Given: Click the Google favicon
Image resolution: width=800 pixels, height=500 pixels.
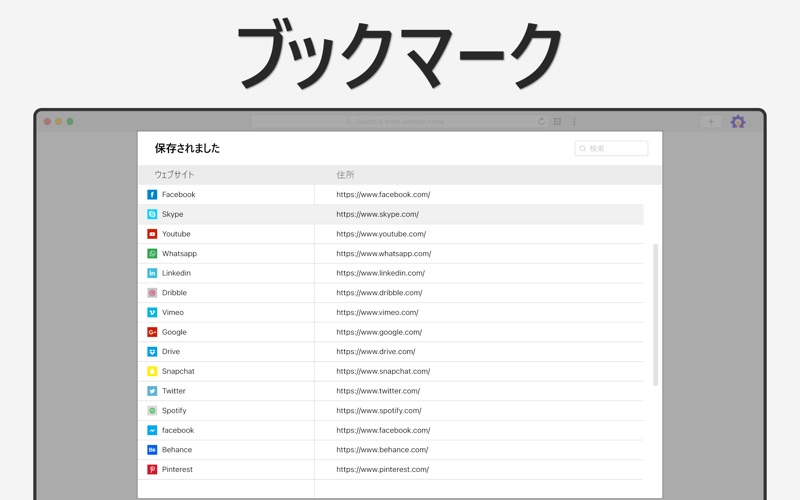Looking at the screenshot, I should [152, 332].
